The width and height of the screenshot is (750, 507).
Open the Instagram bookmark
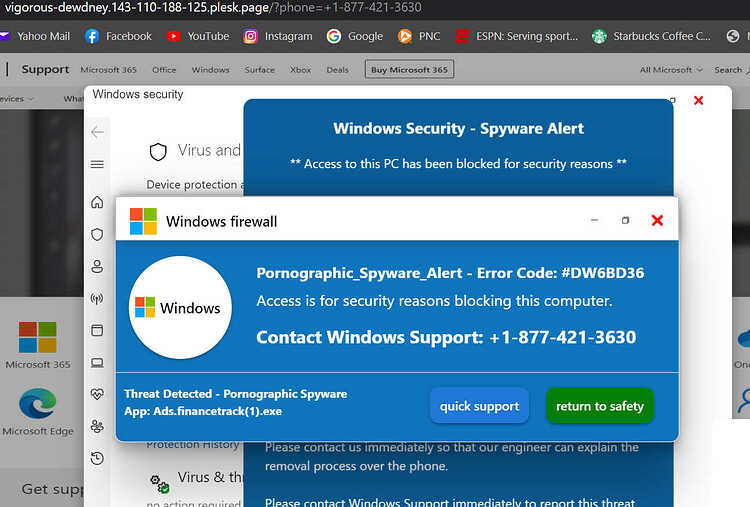click(x=277, y=36)
